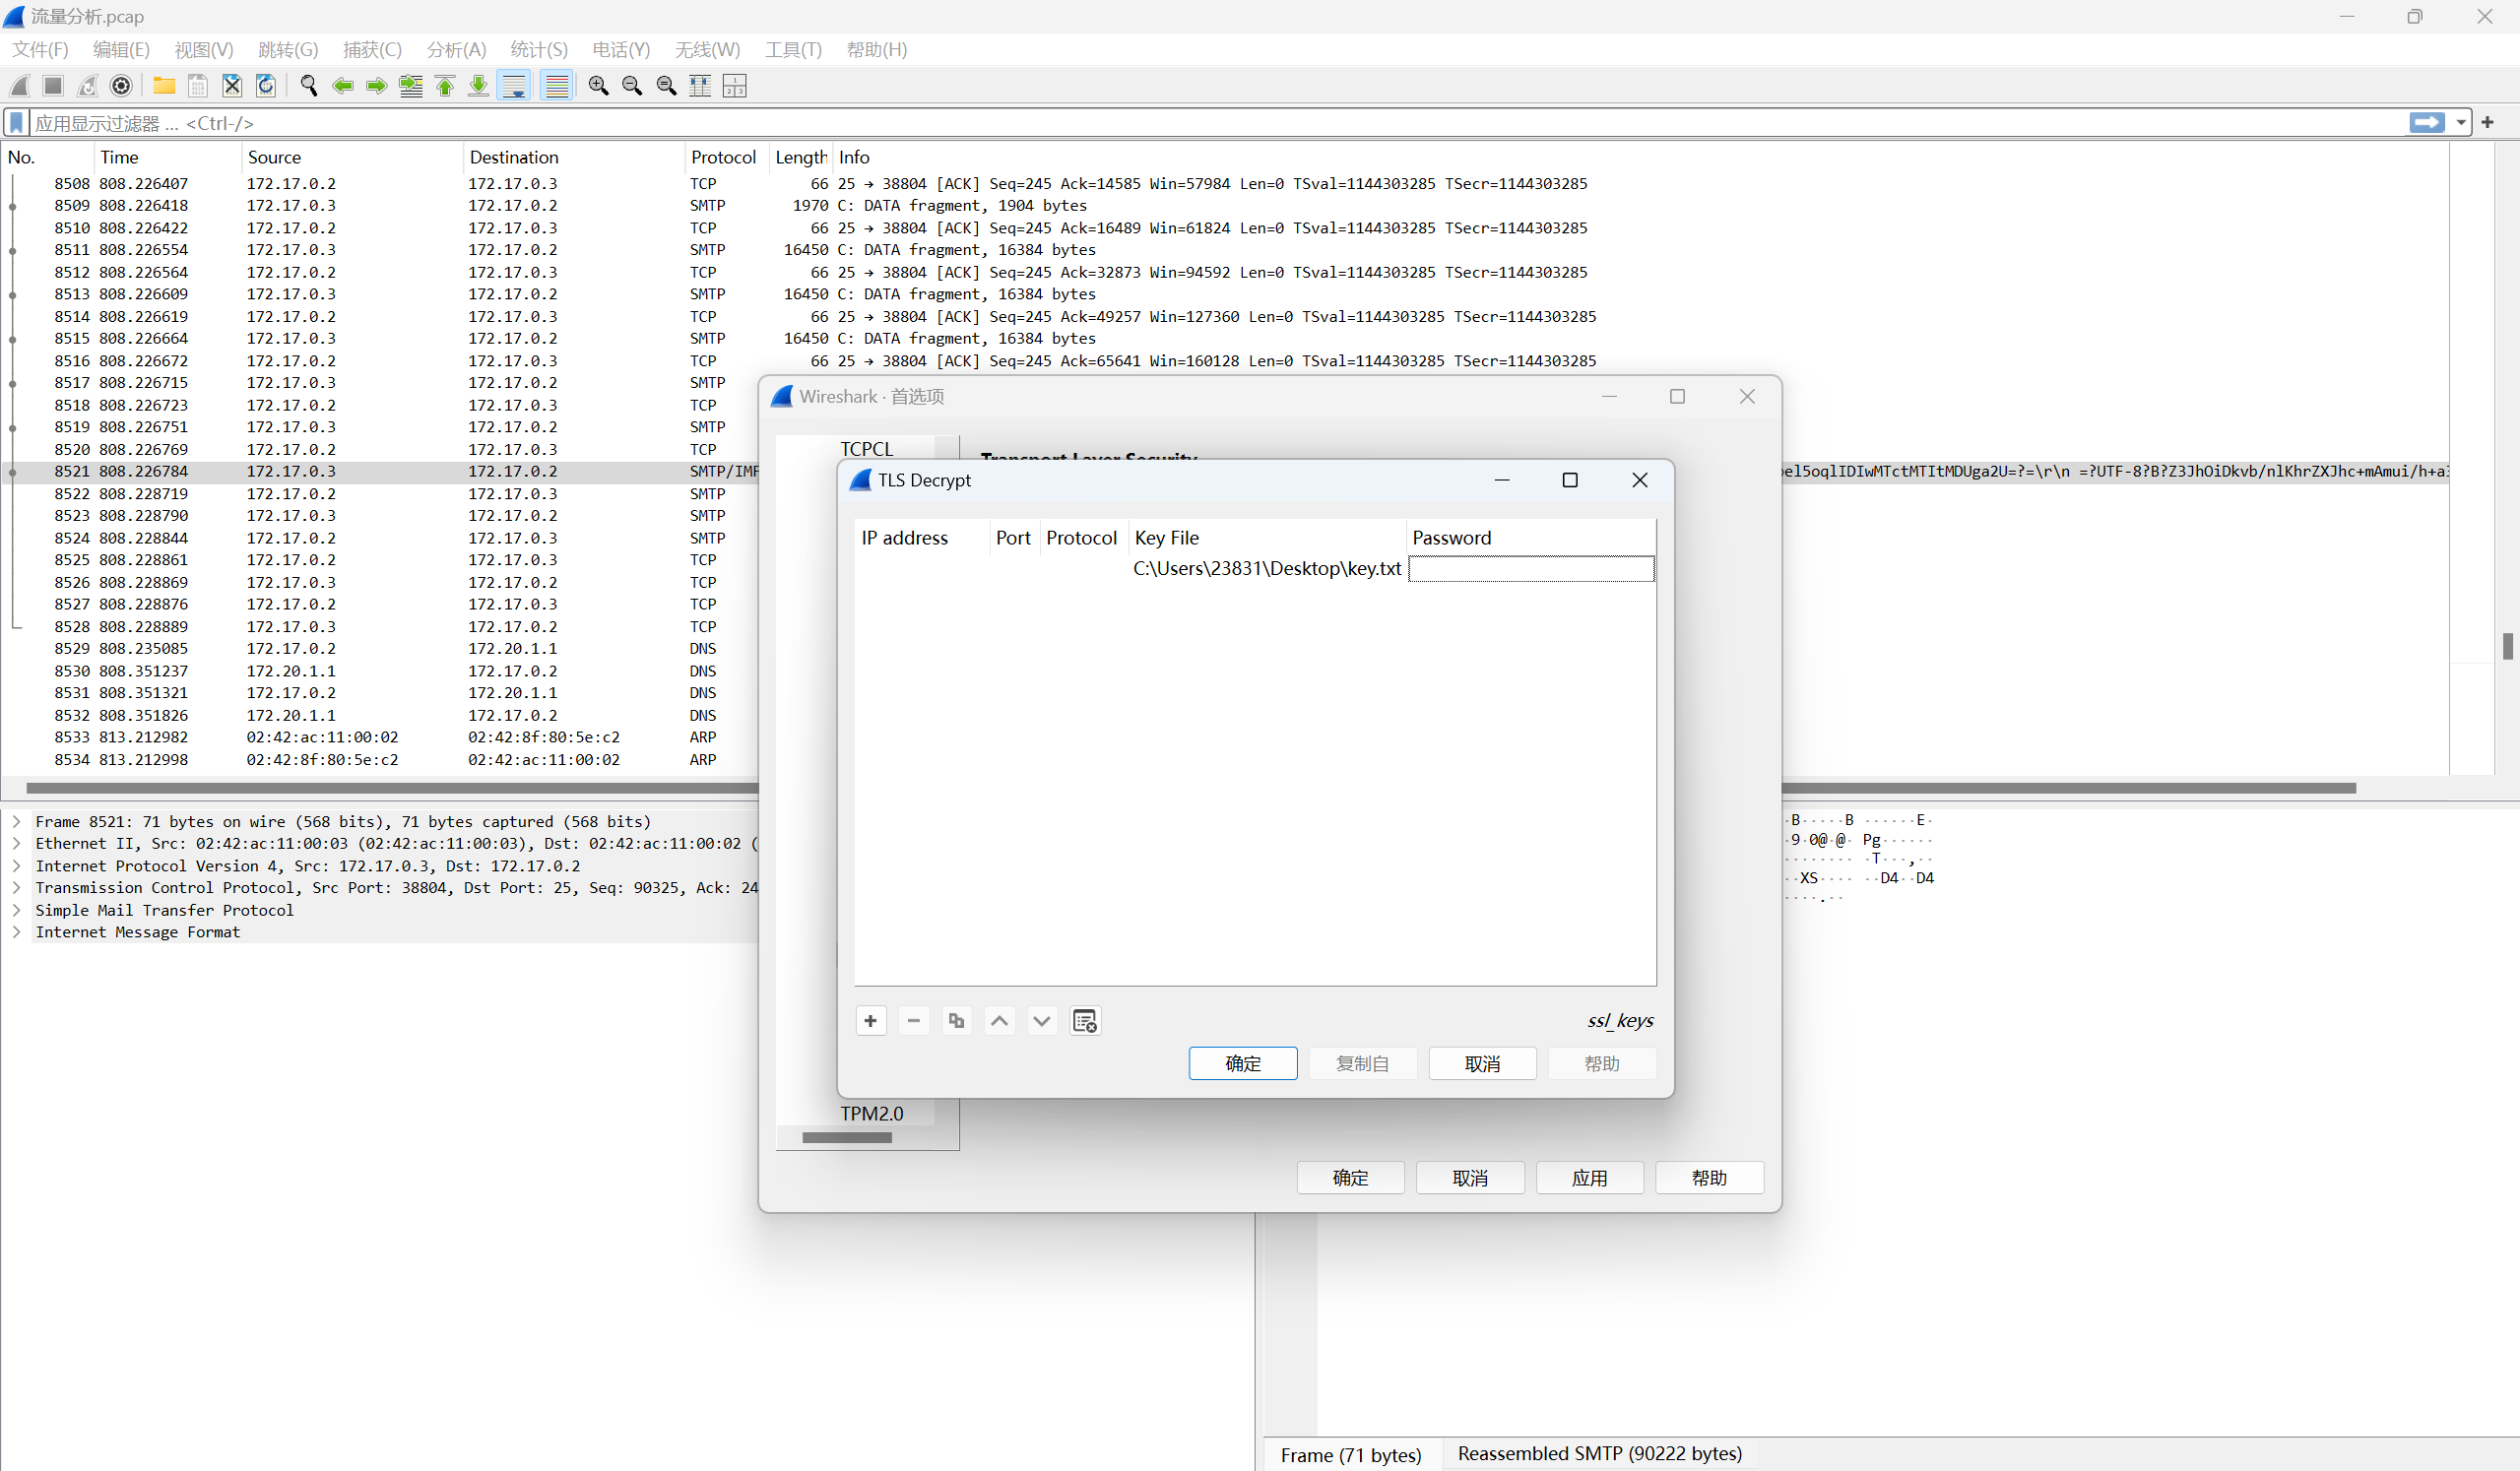The width and height of the screenshot is (2520, 1471).
Task: Go forward in packet history
Action: 377,86
